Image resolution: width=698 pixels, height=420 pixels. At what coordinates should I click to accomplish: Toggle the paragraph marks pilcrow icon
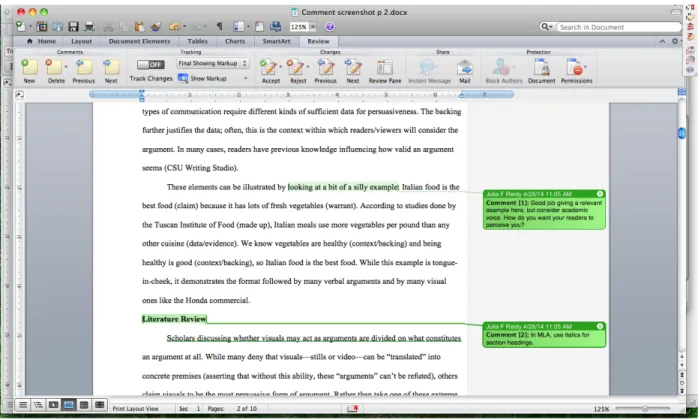pos(219,27)
